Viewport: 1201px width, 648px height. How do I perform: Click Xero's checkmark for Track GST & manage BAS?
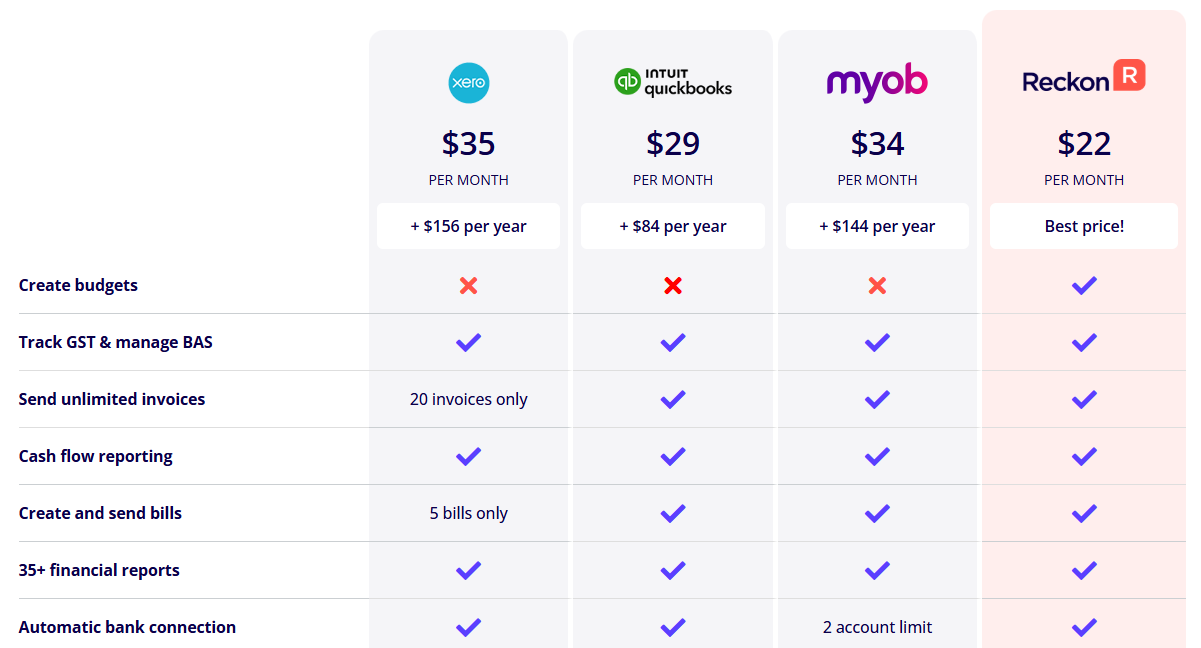point(468,343)
